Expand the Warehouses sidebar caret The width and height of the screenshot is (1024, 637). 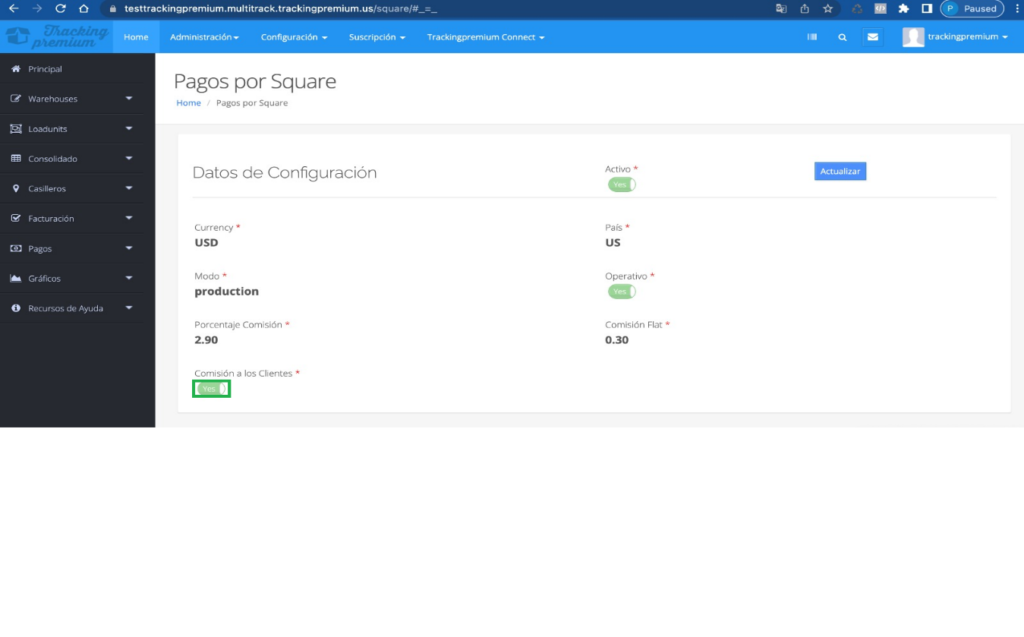(129, 99)
